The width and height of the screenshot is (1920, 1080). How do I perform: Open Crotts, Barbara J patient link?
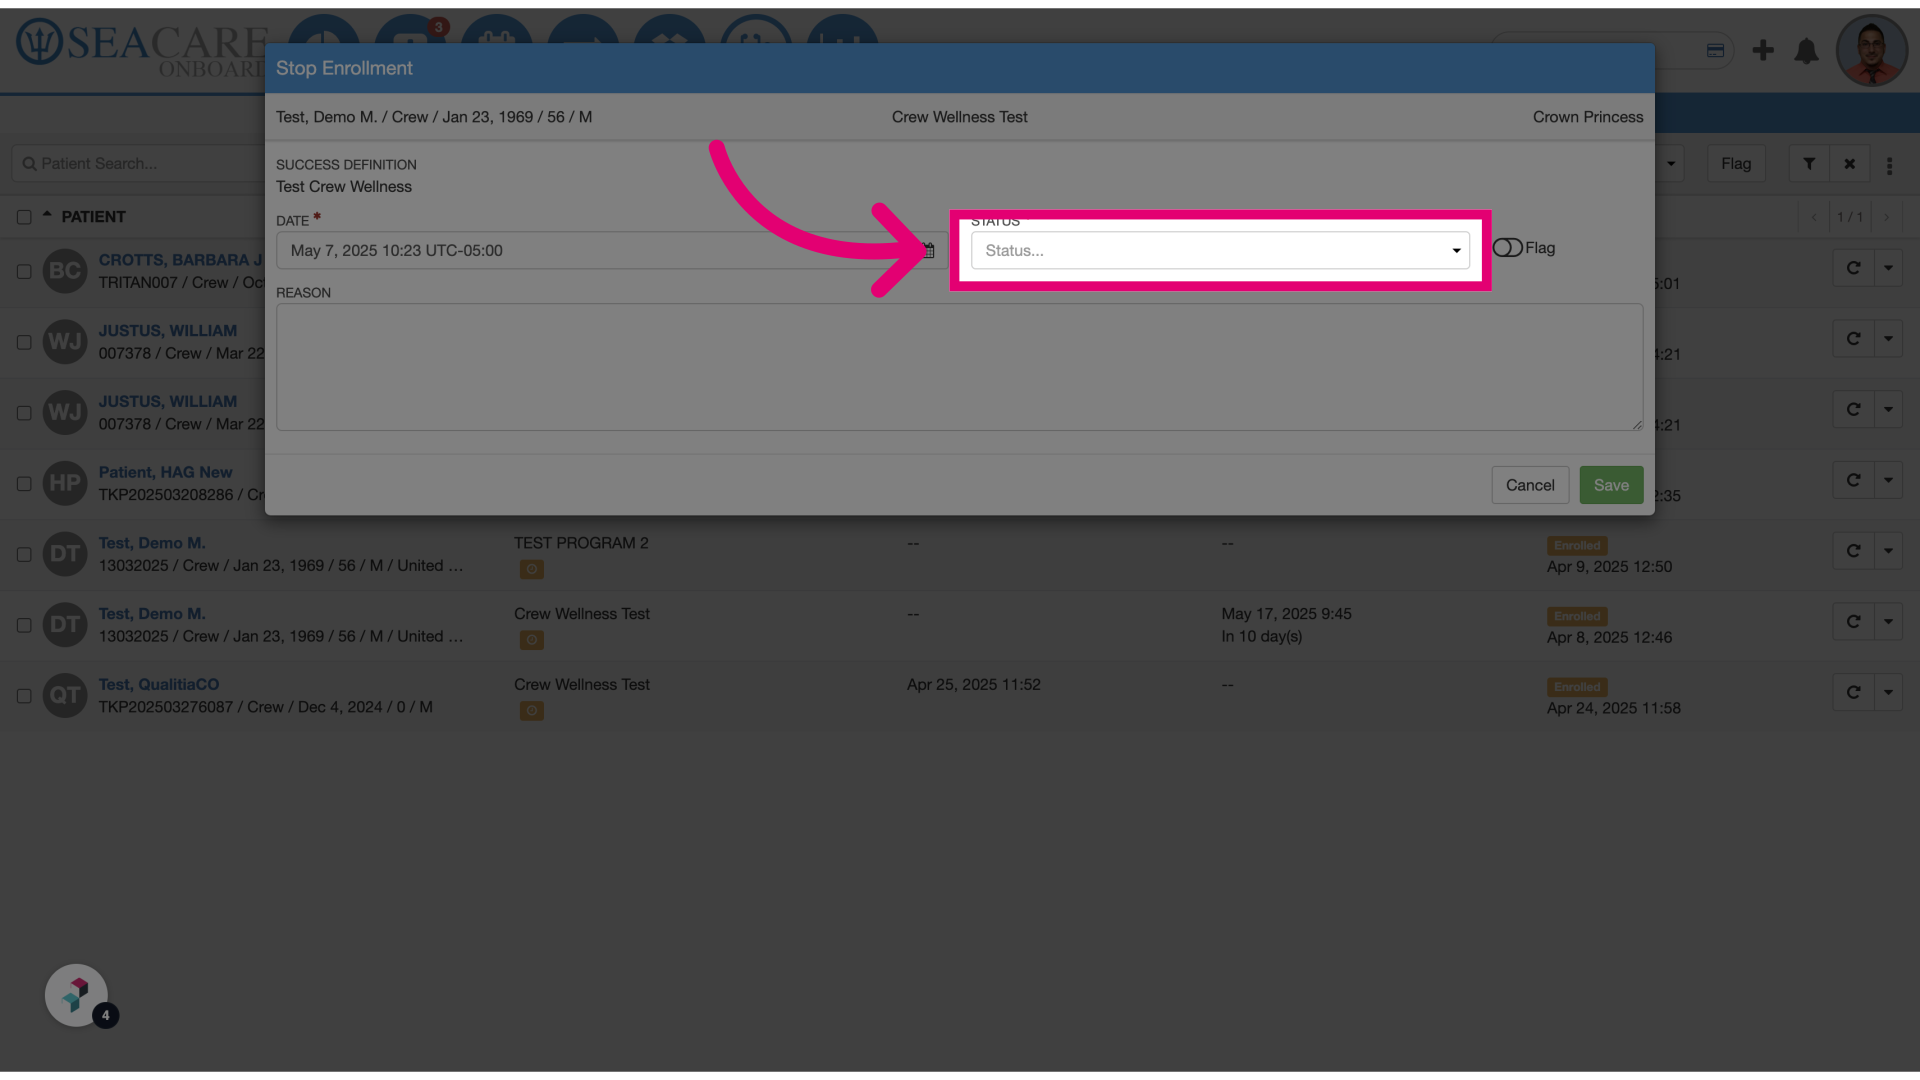point(180,260)
